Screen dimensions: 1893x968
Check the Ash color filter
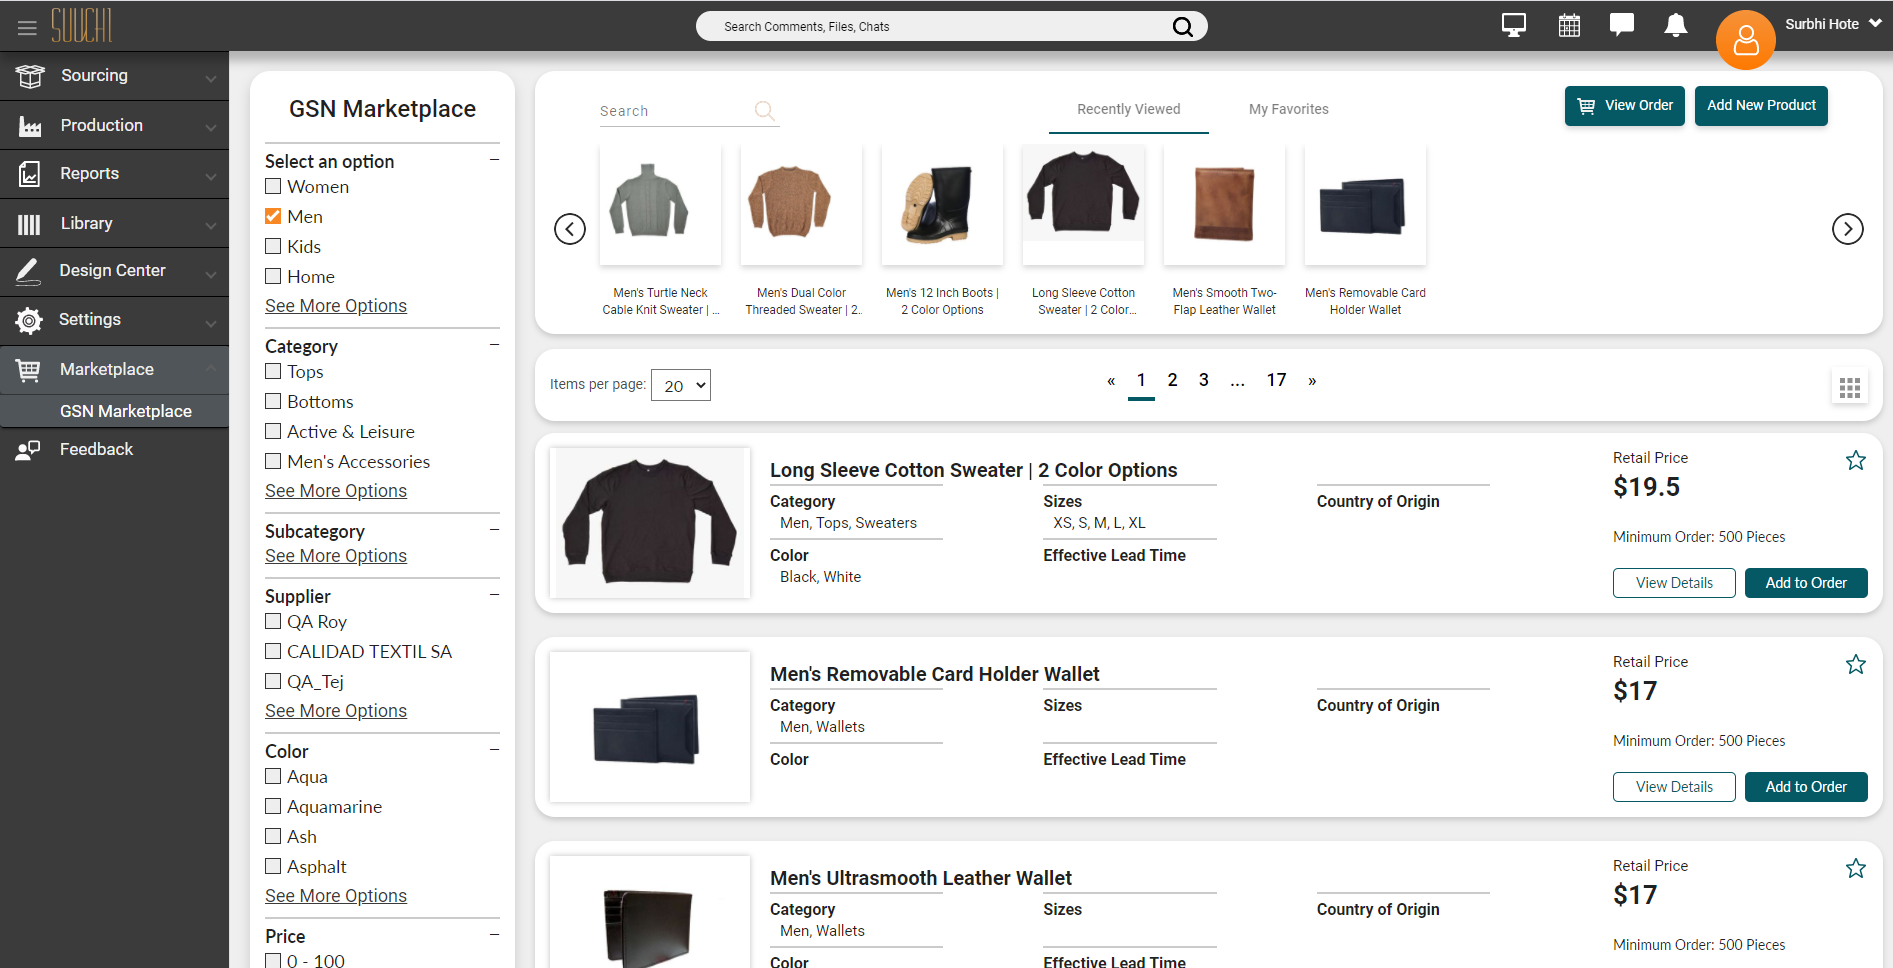pyautogui.click(x=273, y=836)
